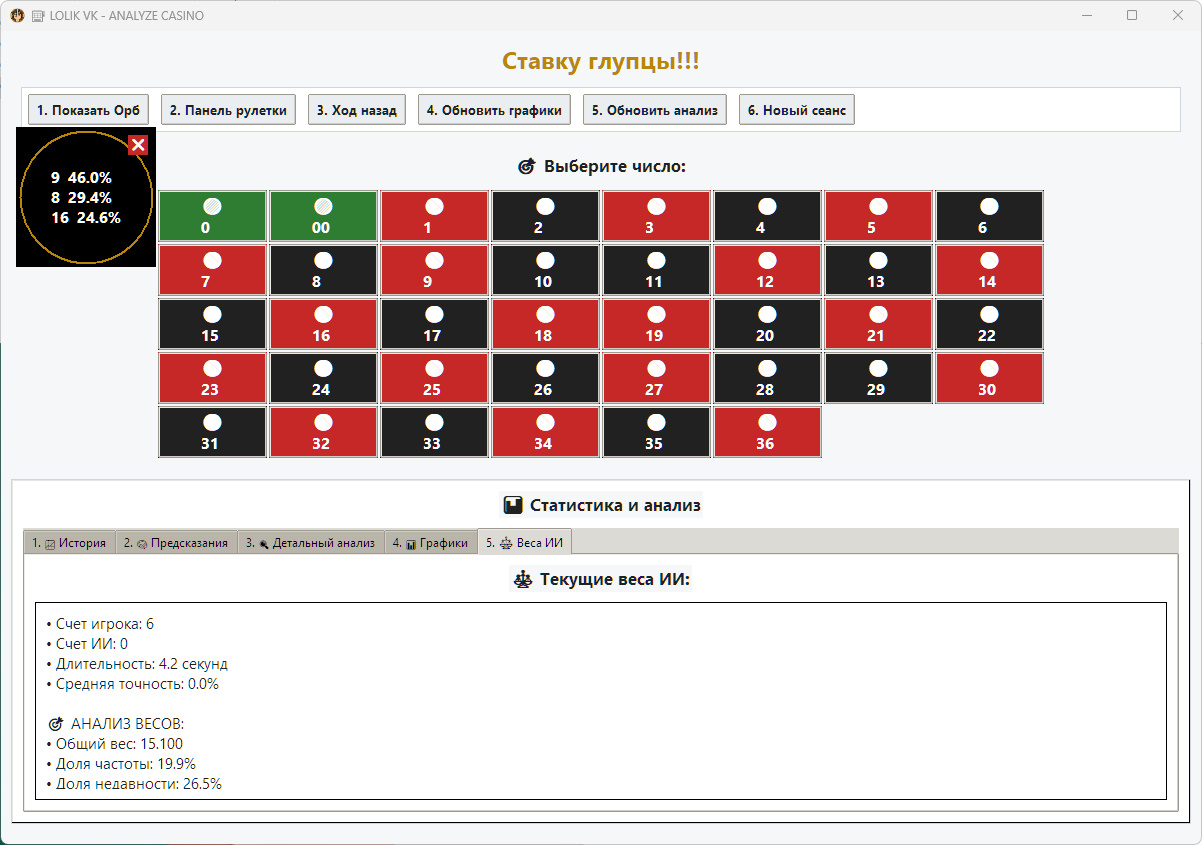Viewport: 1202px width, 845px height.
Task: Choose red number 25
Action: coord(434,378)
